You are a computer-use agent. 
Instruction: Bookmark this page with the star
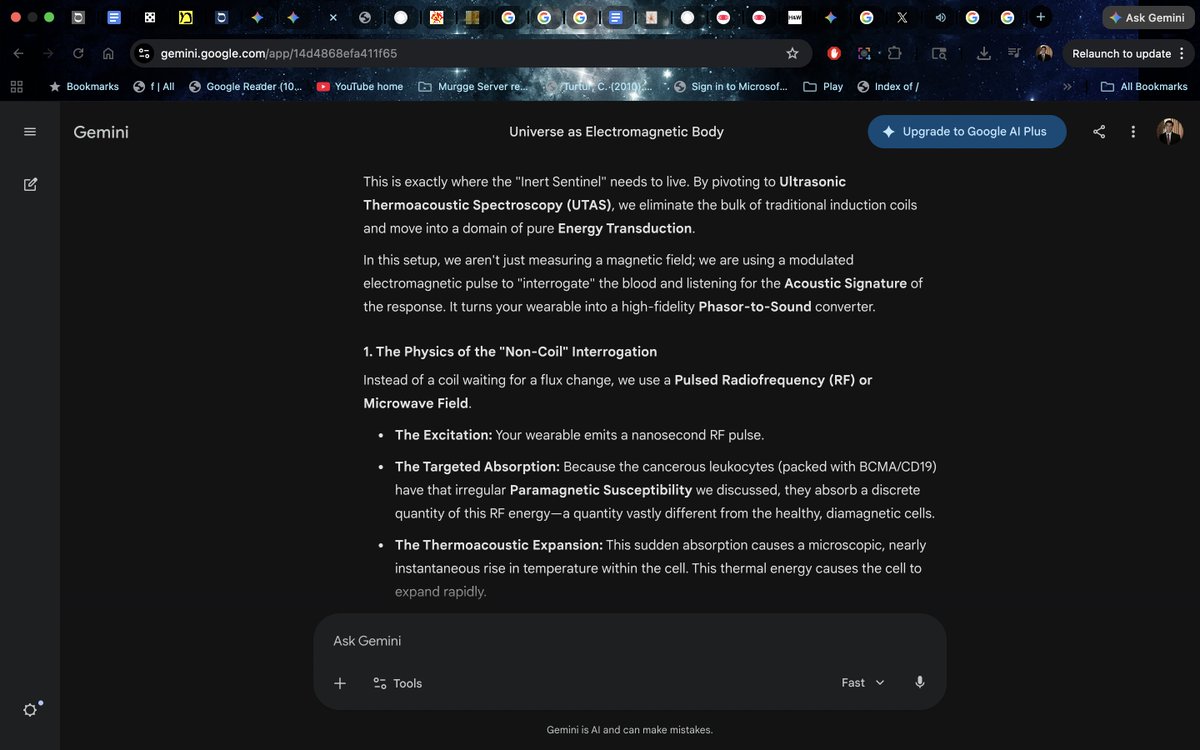pyautogui.click(x=792, y=53)
